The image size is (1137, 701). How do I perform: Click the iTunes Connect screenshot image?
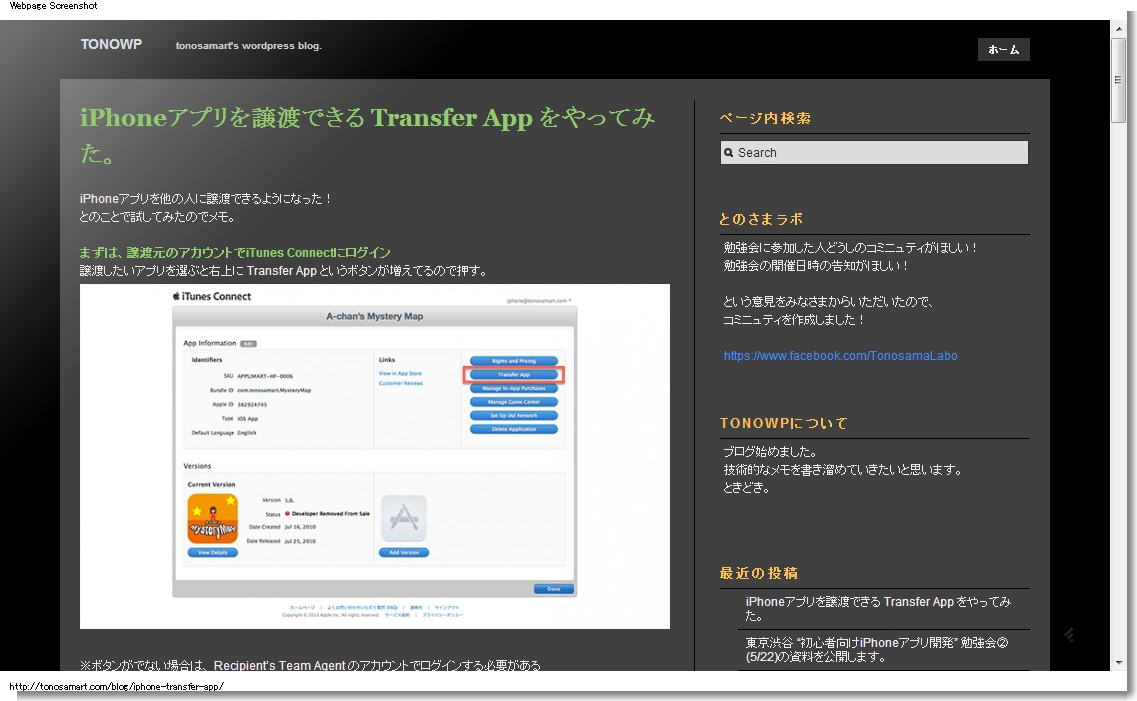(374, 456)
